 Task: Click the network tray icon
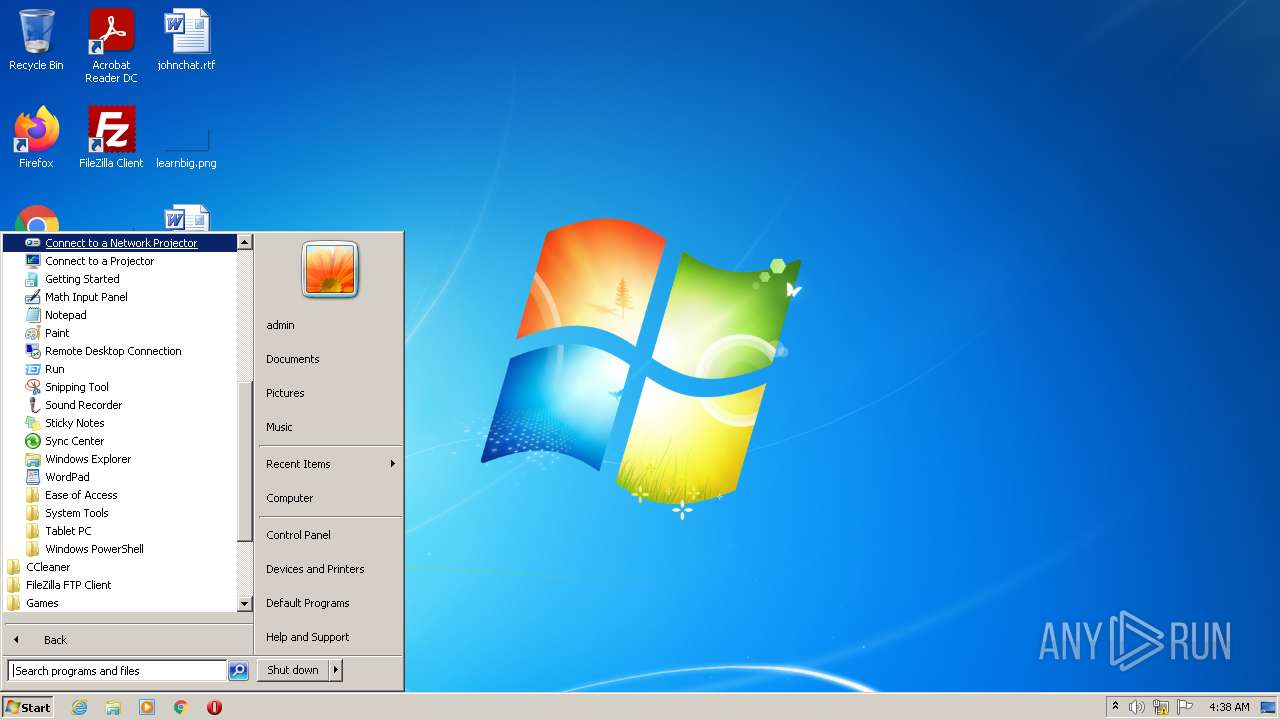point(1161,707)
